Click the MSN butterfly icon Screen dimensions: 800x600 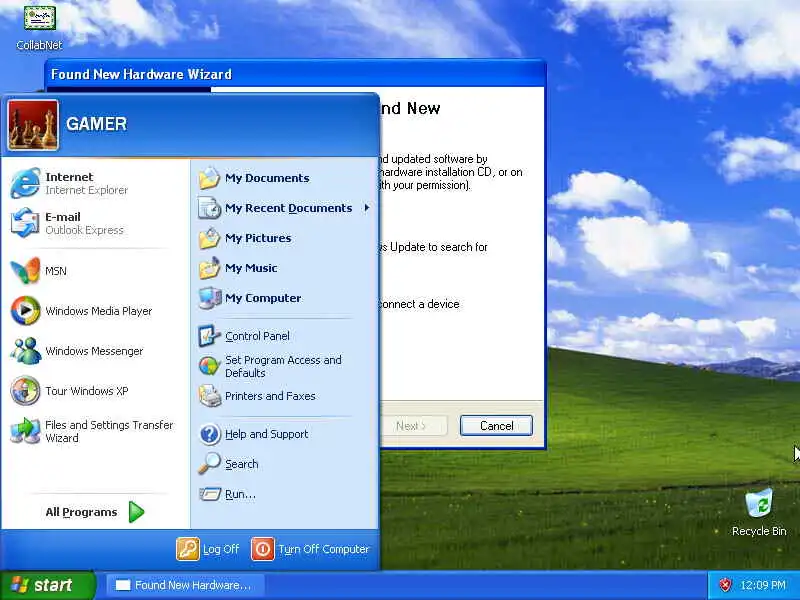pos(25,270)
